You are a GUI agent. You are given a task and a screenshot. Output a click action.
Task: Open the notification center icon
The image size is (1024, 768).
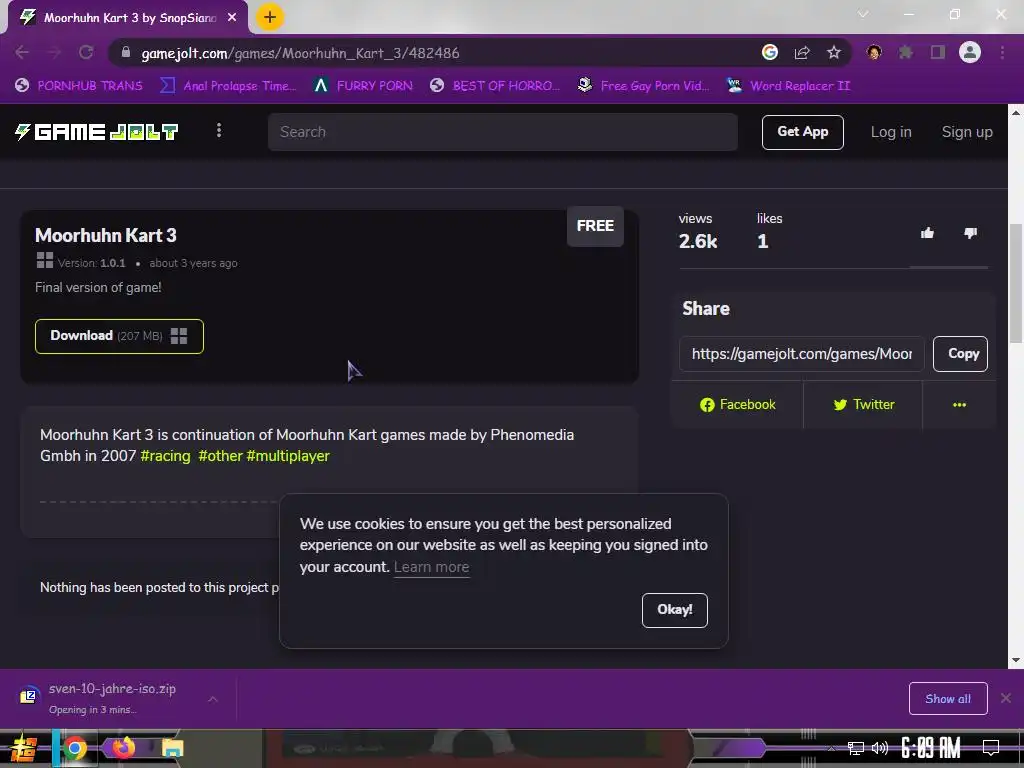(991, 748)
